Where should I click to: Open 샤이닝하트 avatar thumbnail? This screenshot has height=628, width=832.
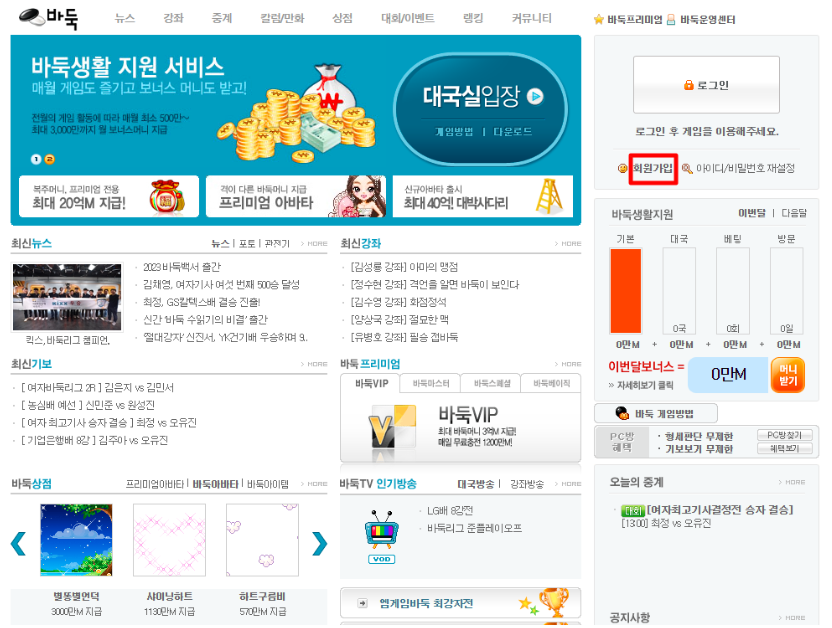(x=169, y=540)
